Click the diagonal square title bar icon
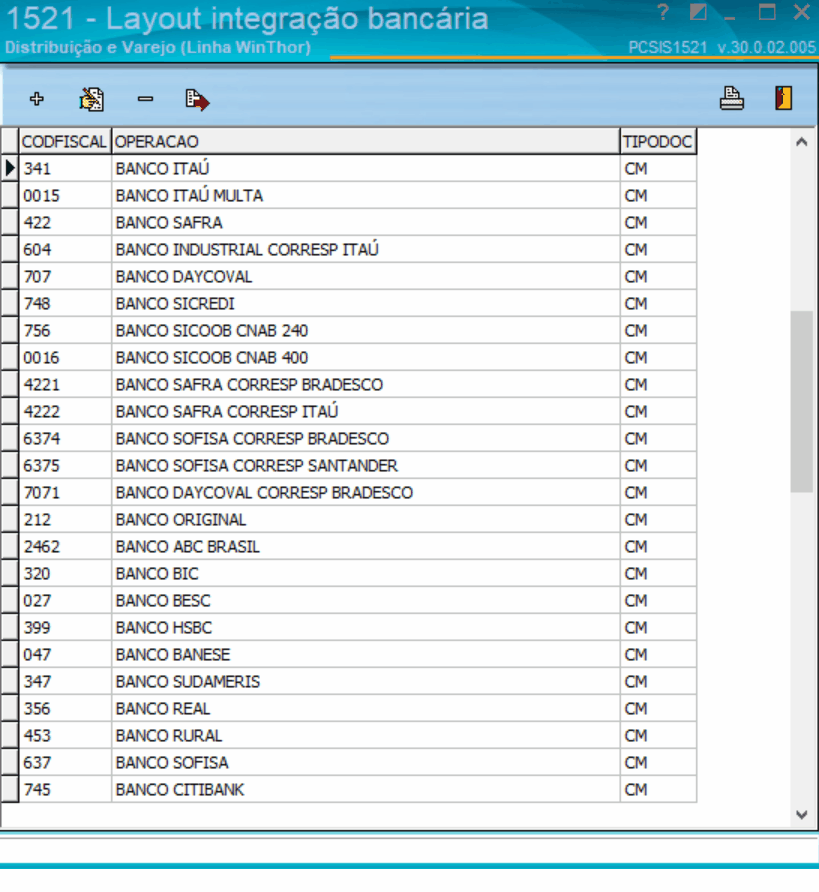Image resolution: width=819 pixels, height=892 pixels. tap(698, 13)
